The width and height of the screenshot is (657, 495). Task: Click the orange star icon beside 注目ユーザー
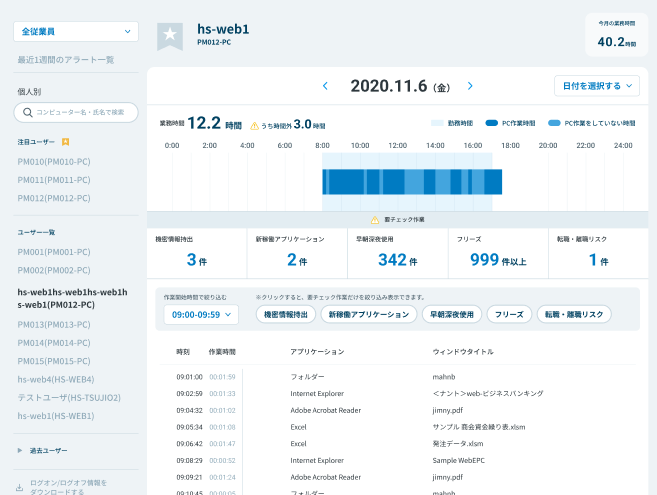[65, 142]
